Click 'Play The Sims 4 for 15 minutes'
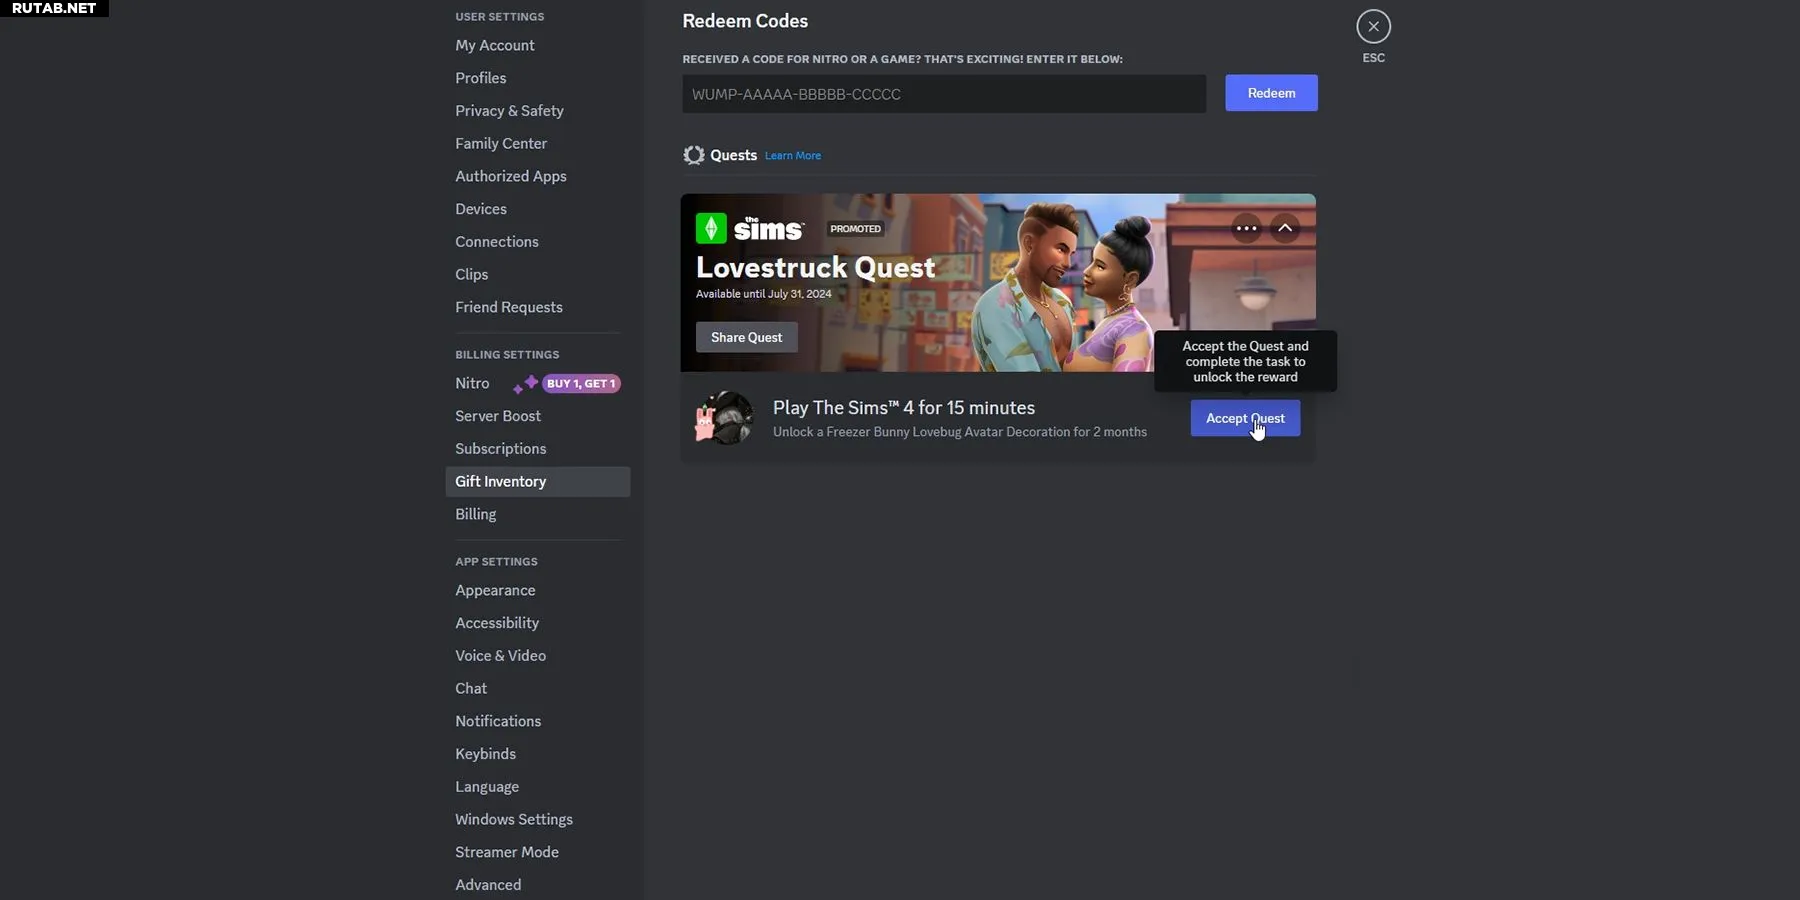The width and height of the screenshot is (1800, 900). pos(903,408)
